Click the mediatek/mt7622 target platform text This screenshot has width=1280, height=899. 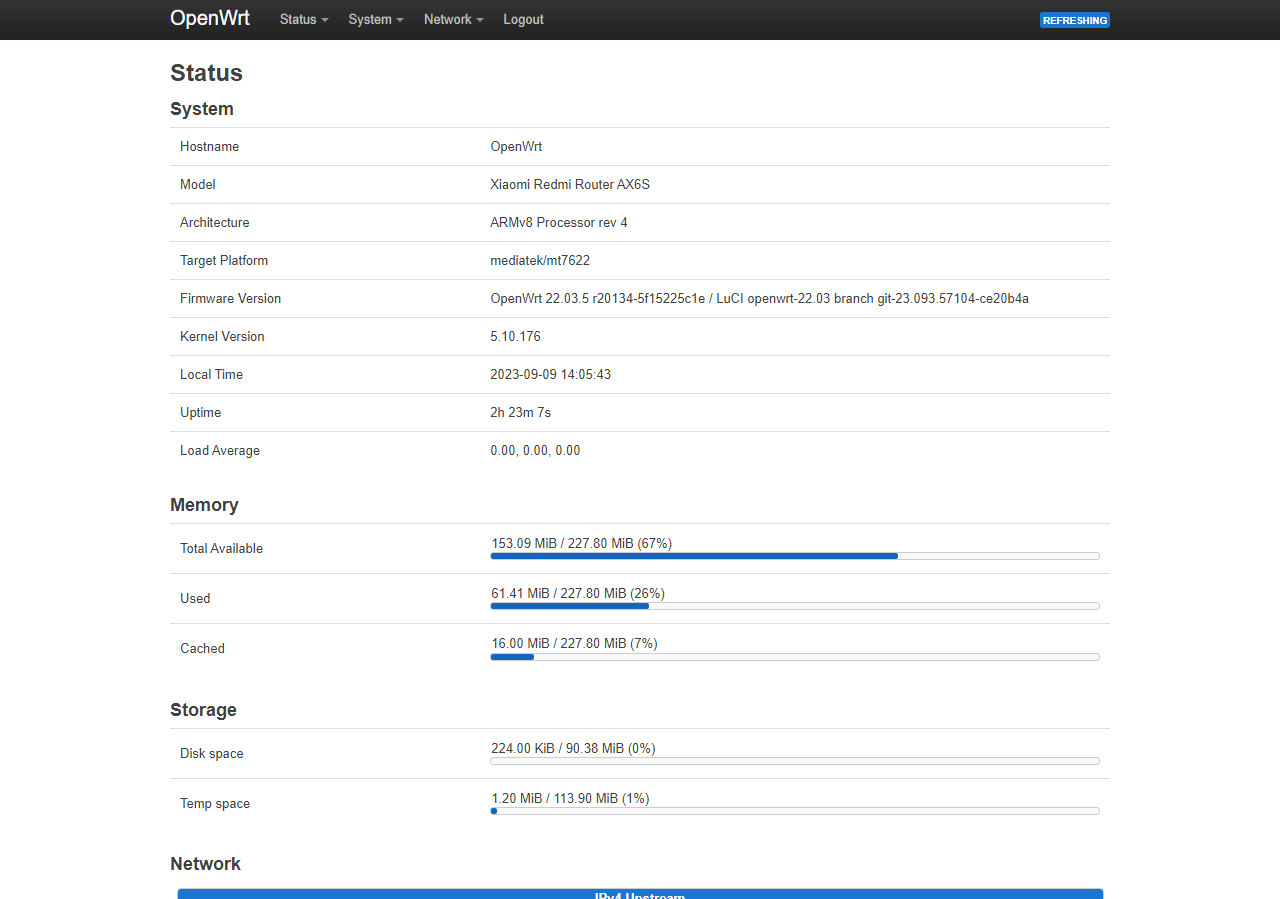[540, 261]
